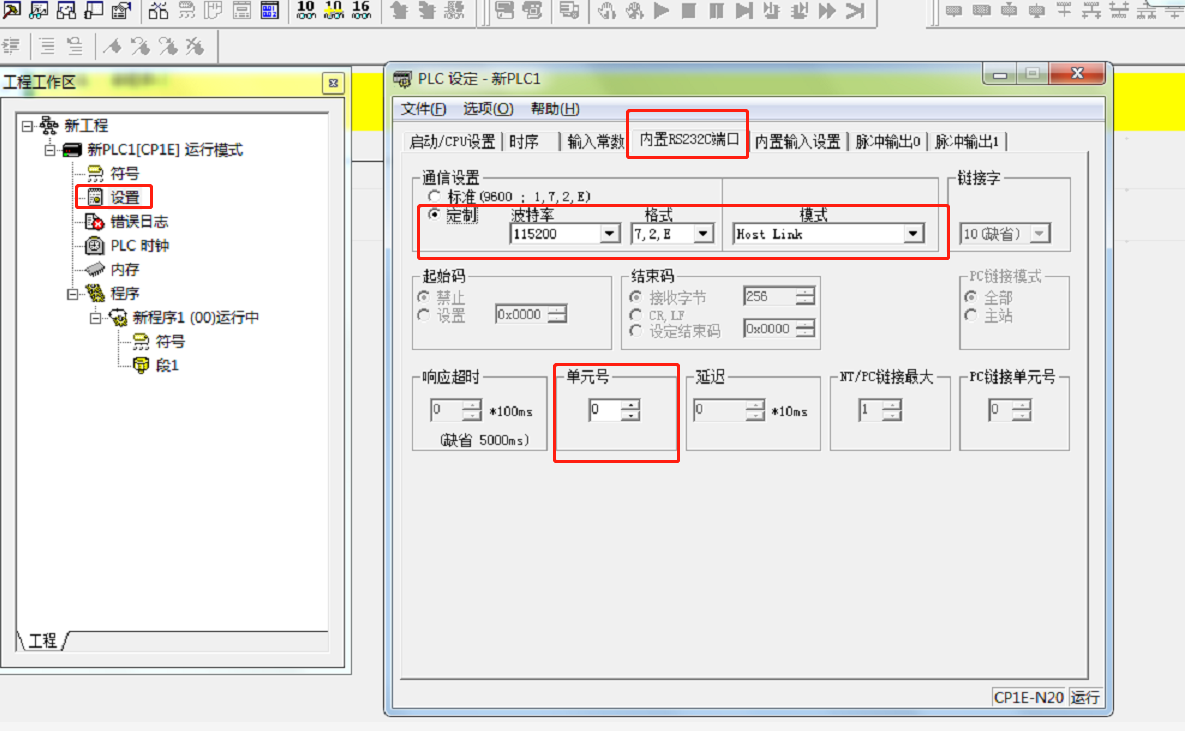Select the 全部 radio in PC链接模式
1185x731 pixels.
pyautogui.click(x=971, y=297)
